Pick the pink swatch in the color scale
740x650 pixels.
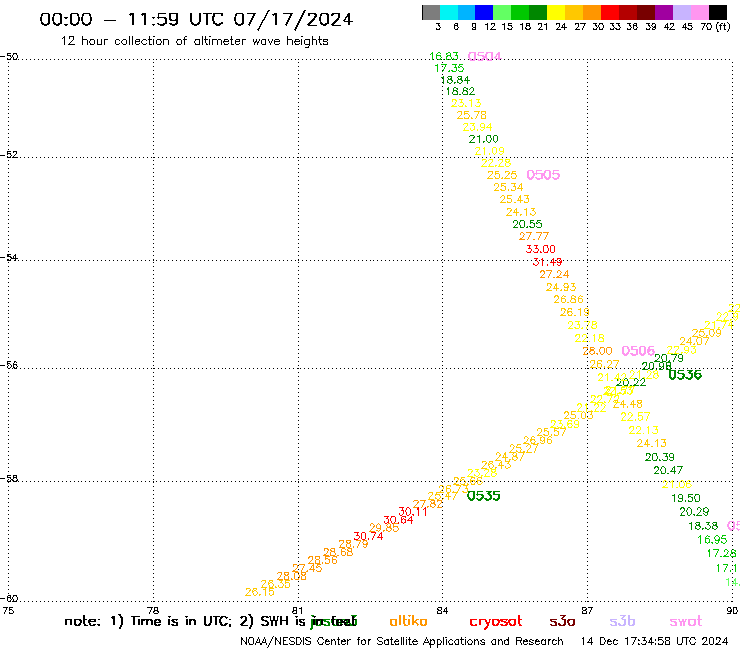pos(699,12)
